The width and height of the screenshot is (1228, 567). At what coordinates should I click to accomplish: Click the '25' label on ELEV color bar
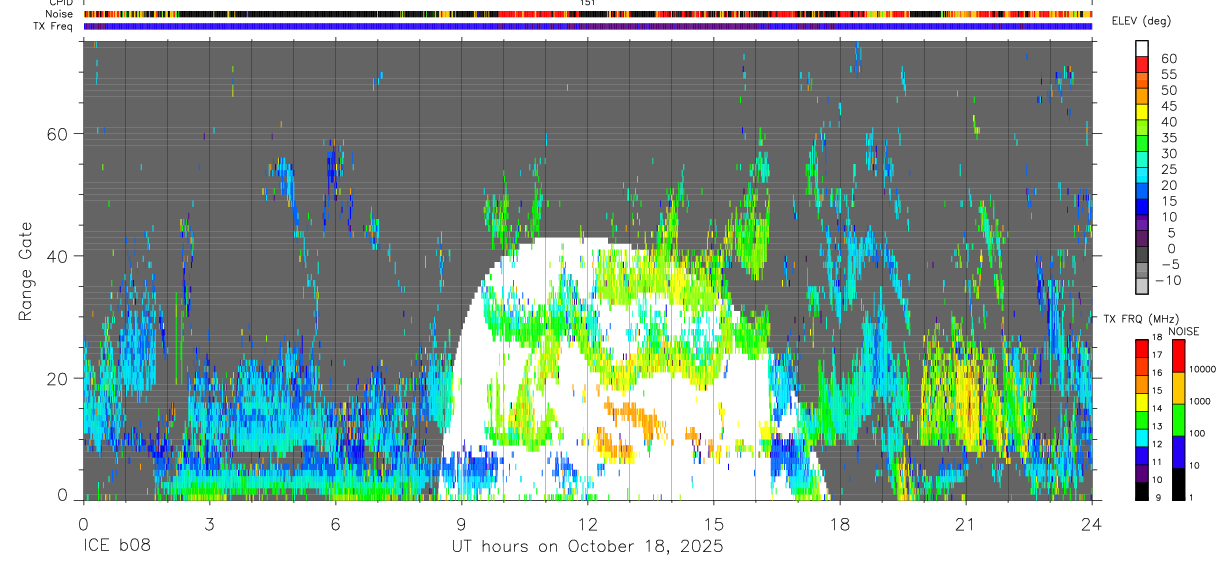[1168, 169]
